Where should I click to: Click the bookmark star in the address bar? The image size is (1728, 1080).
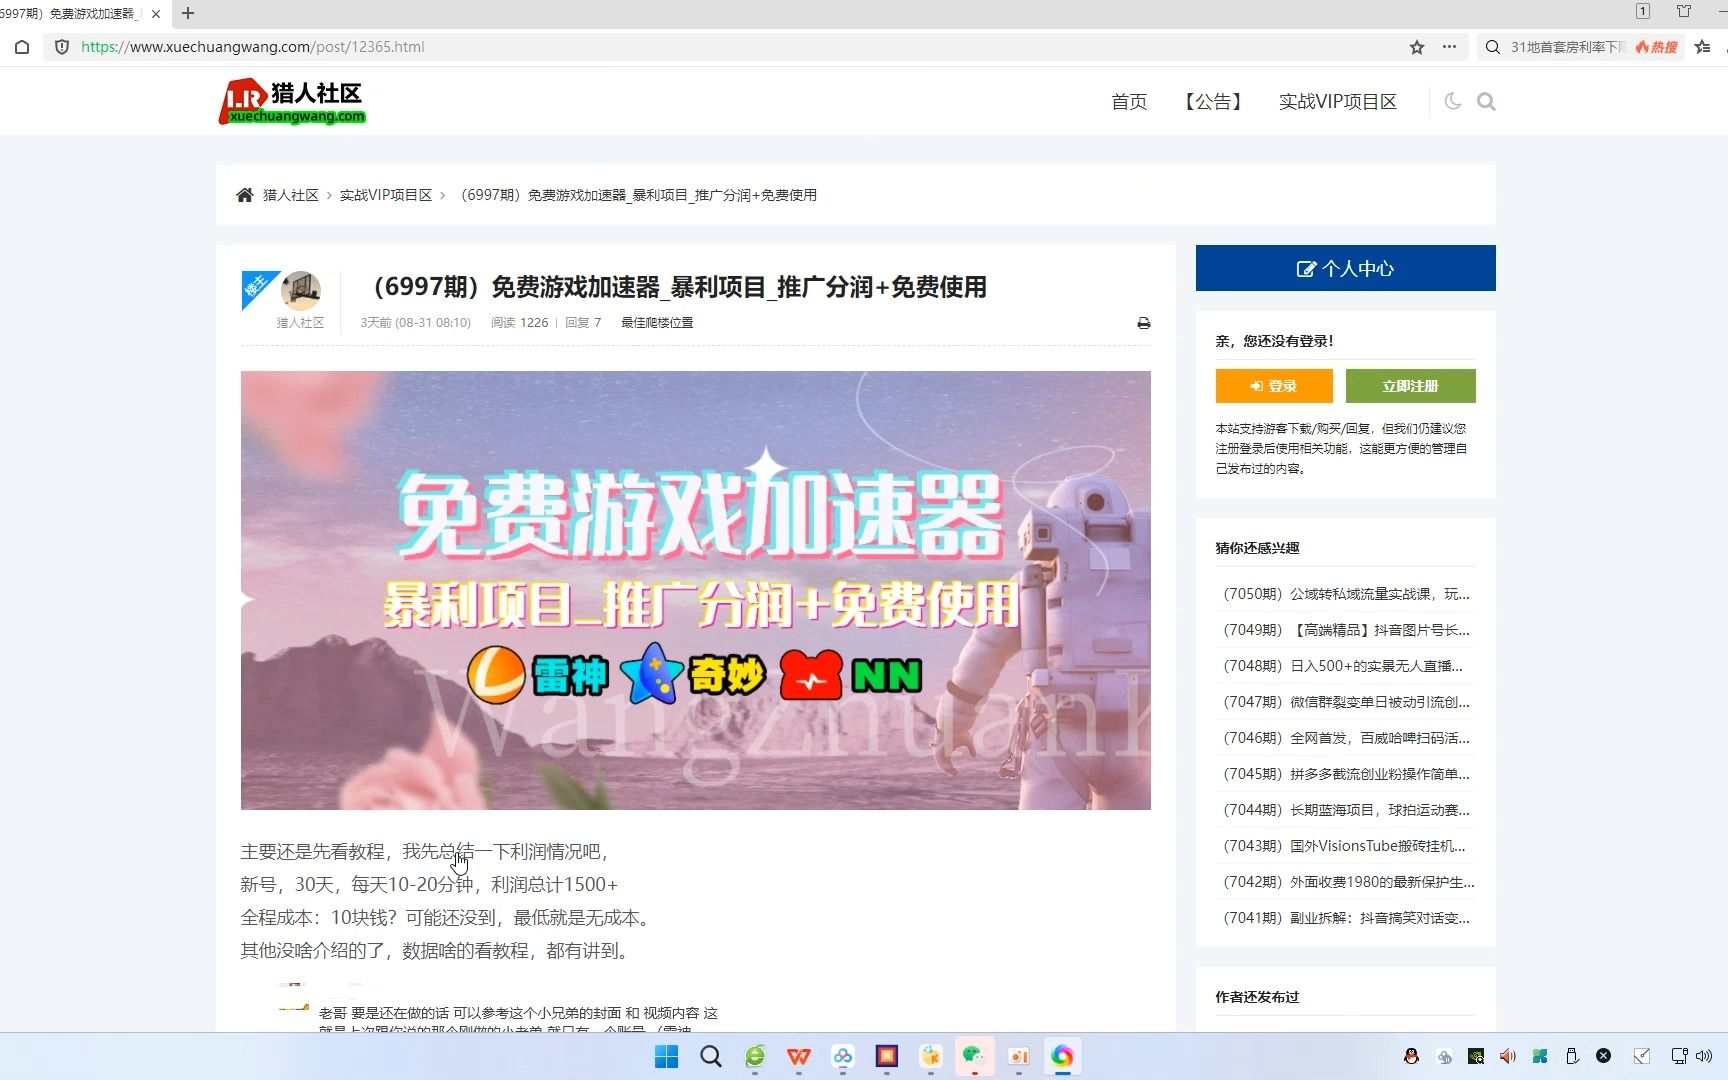click(x=1416, y=47)
